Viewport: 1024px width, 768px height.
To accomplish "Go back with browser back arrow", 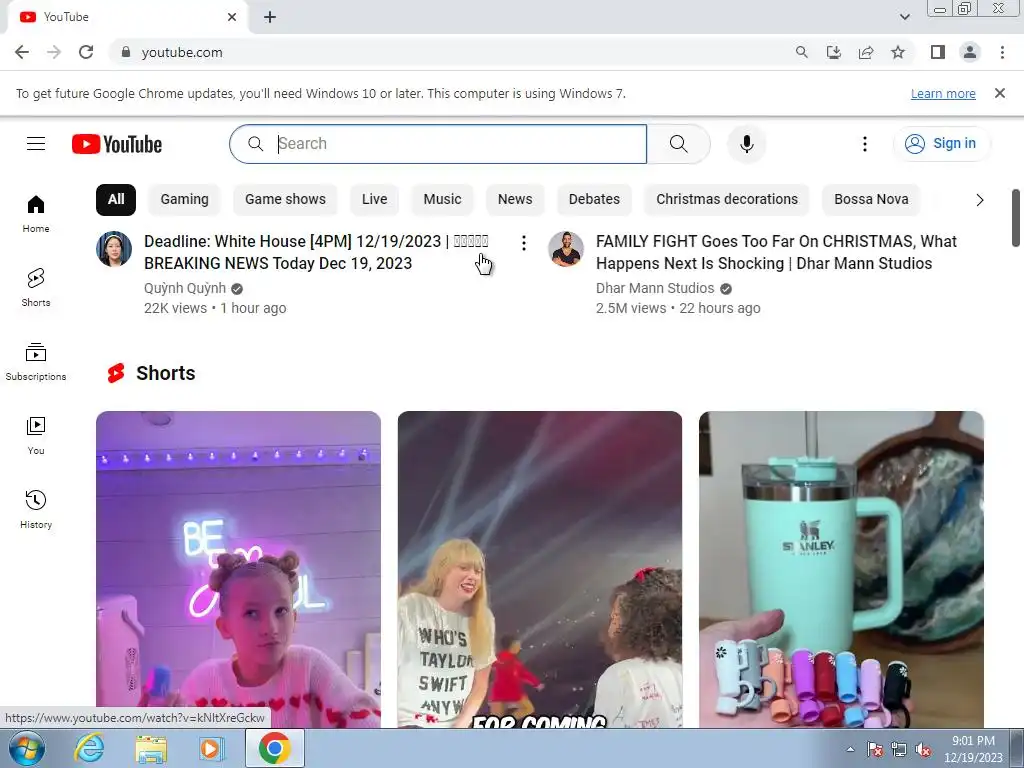I will pyautogui.click(x=22, y=52).
